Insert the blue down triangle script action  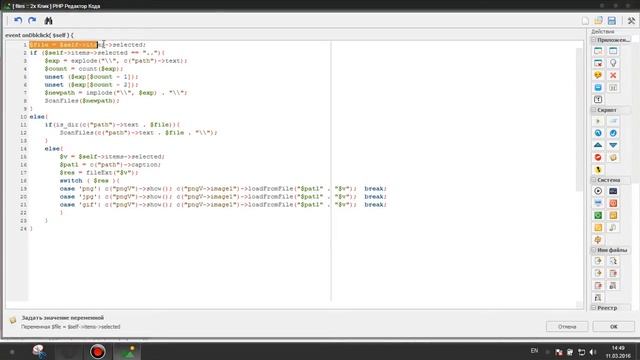613,145
